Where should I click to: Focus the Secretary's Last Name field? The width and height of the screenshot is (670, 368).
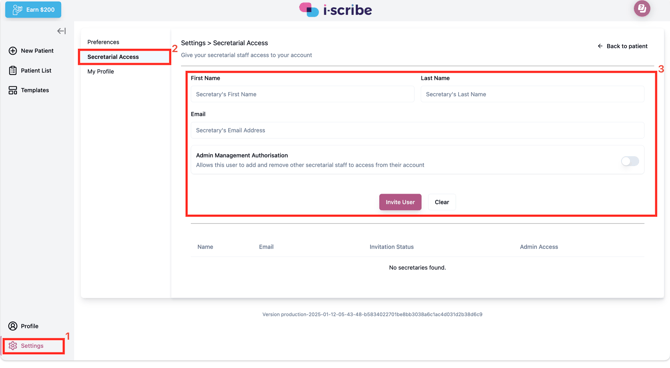pos(532,94)
